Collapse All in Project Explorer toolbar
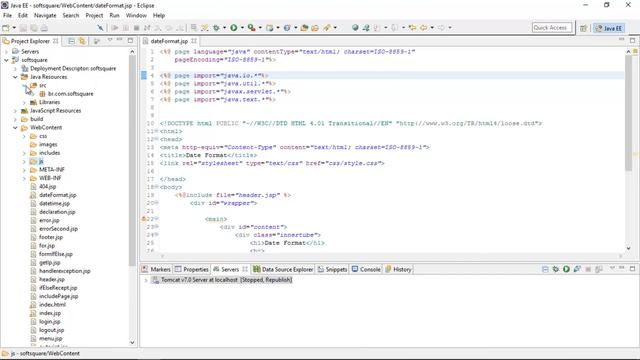The width and height of the screenshot is (640, 360). (x=71, y=41)
